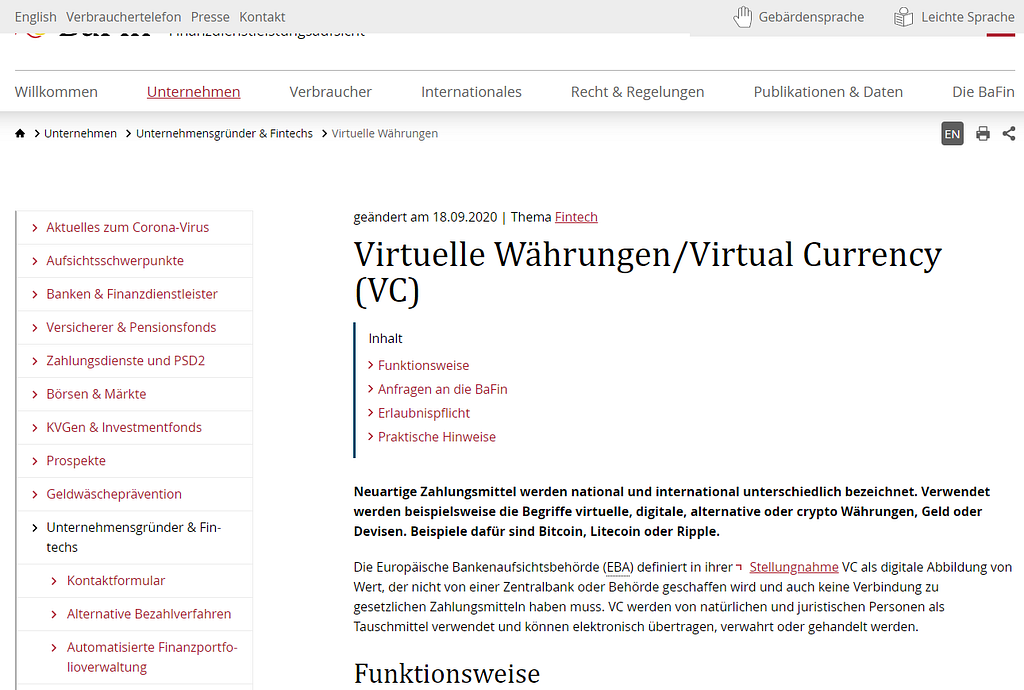Open Leichte Sprache text link
Image resolution: width=1024 pixels, height=690 pixels.
click(968, 17)
